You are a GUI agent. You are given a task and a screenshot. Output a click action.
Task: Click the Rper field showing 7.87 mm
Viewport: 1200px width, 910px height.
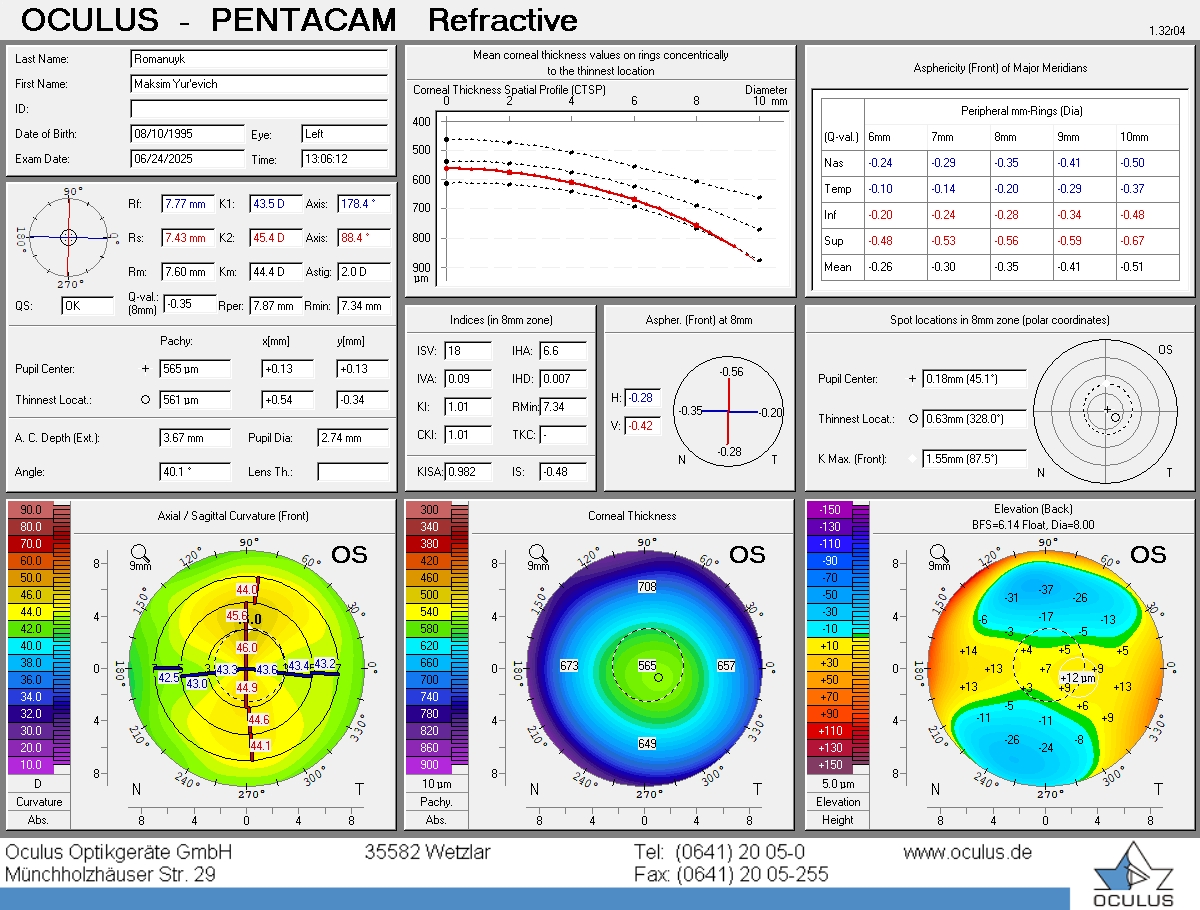(276, 306)
